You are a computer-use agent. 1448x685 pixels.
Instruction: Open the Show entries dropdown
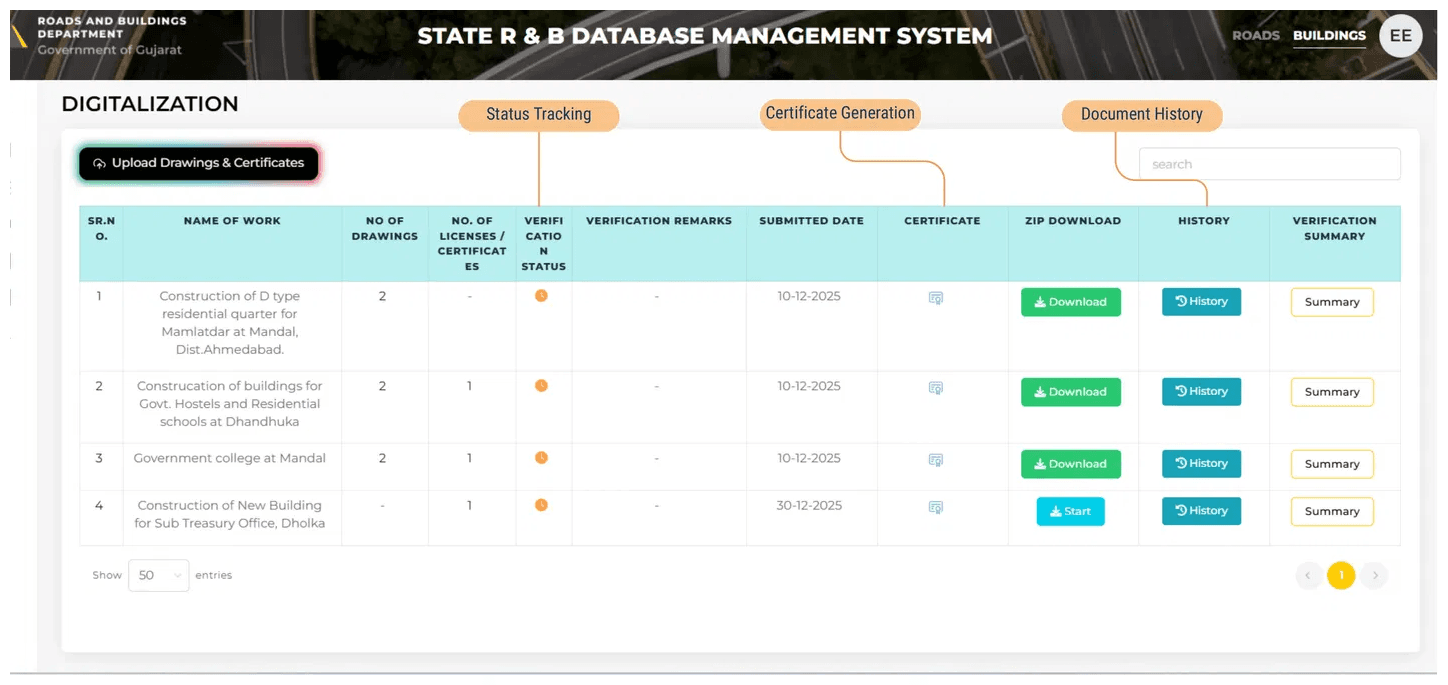[x=158, y=575]
